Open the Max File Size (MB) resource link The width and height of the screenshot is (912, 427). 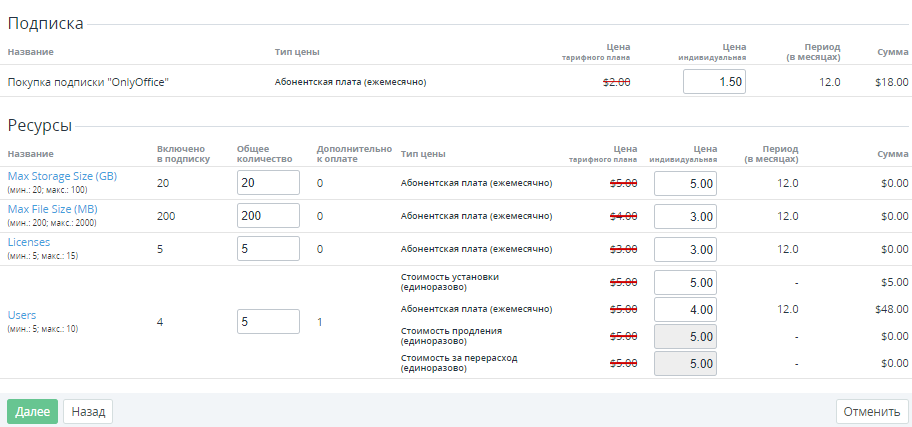coord(52,209)
